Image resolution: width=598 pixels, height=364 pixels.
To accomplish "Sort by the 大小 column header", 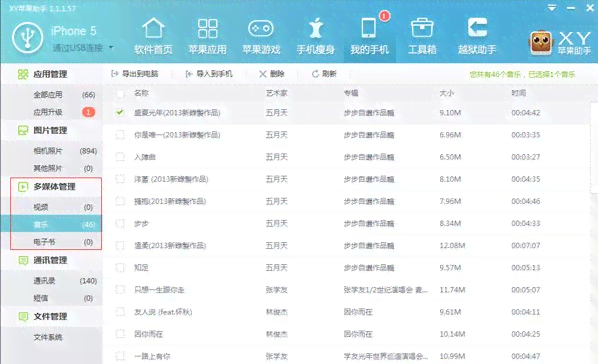I will point(447,93).
